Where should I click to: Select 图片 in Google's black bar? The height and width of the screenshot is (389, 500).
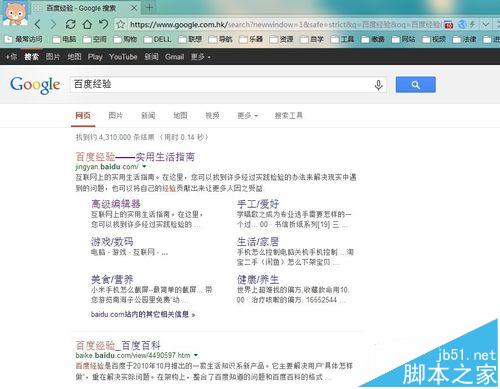[x=53, y=57]
